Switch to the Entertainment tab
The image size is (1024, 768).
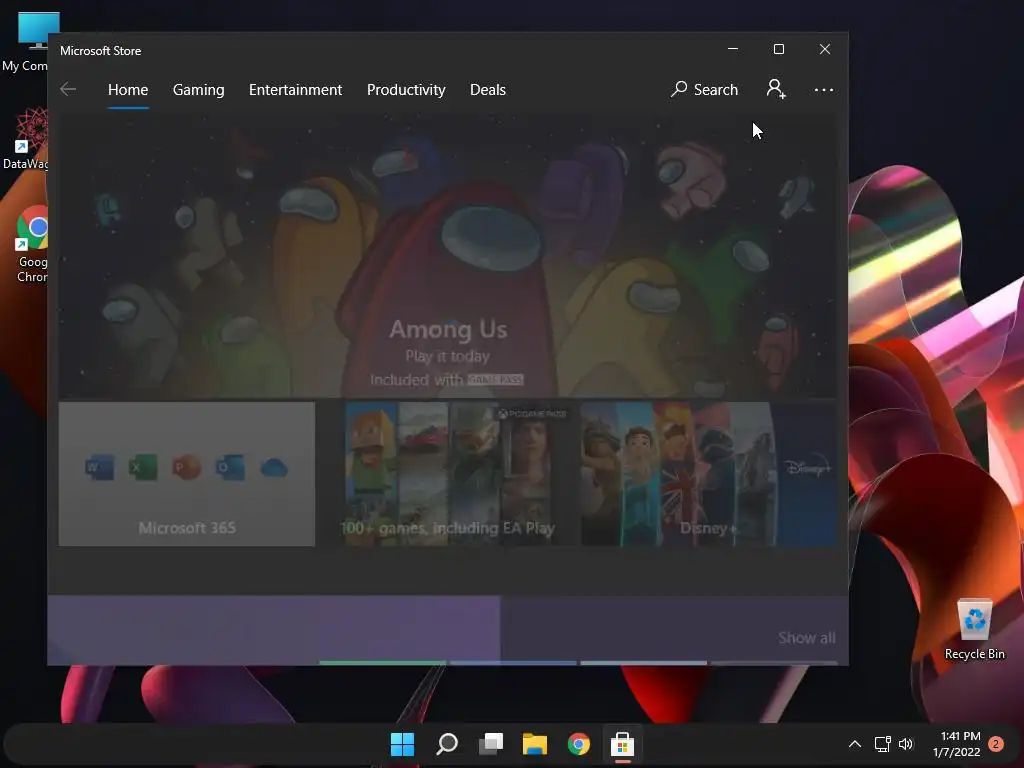pos(295,89)
